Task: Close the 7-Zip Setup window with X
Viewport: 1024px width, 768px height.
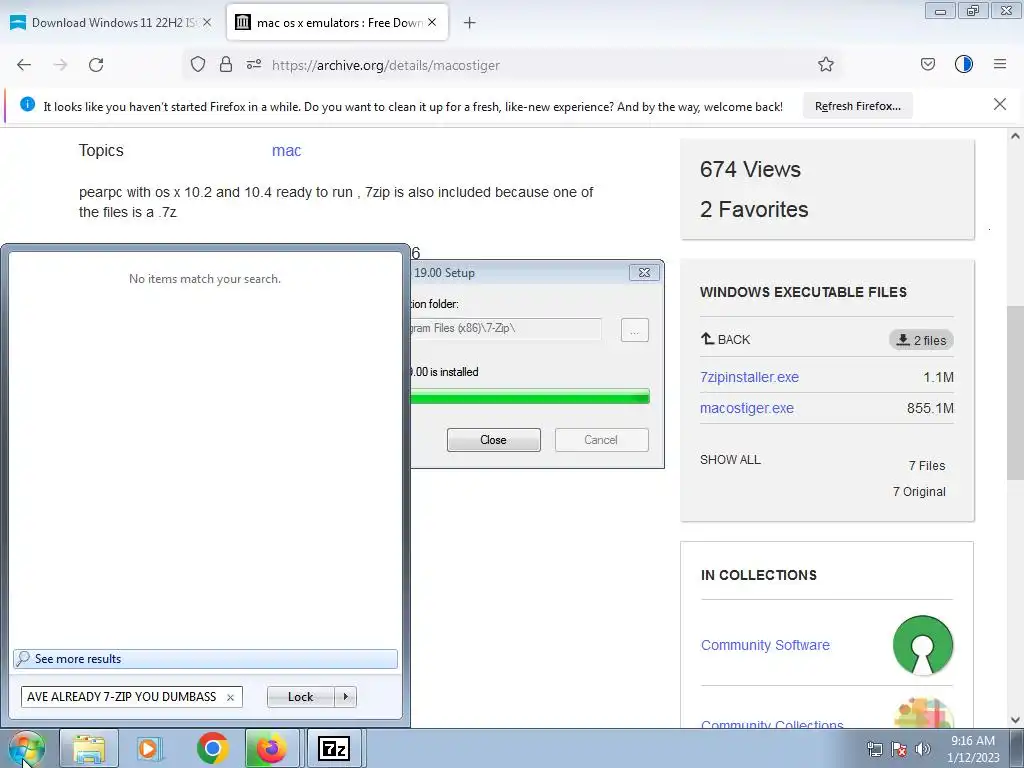Action: pos(644,272)
